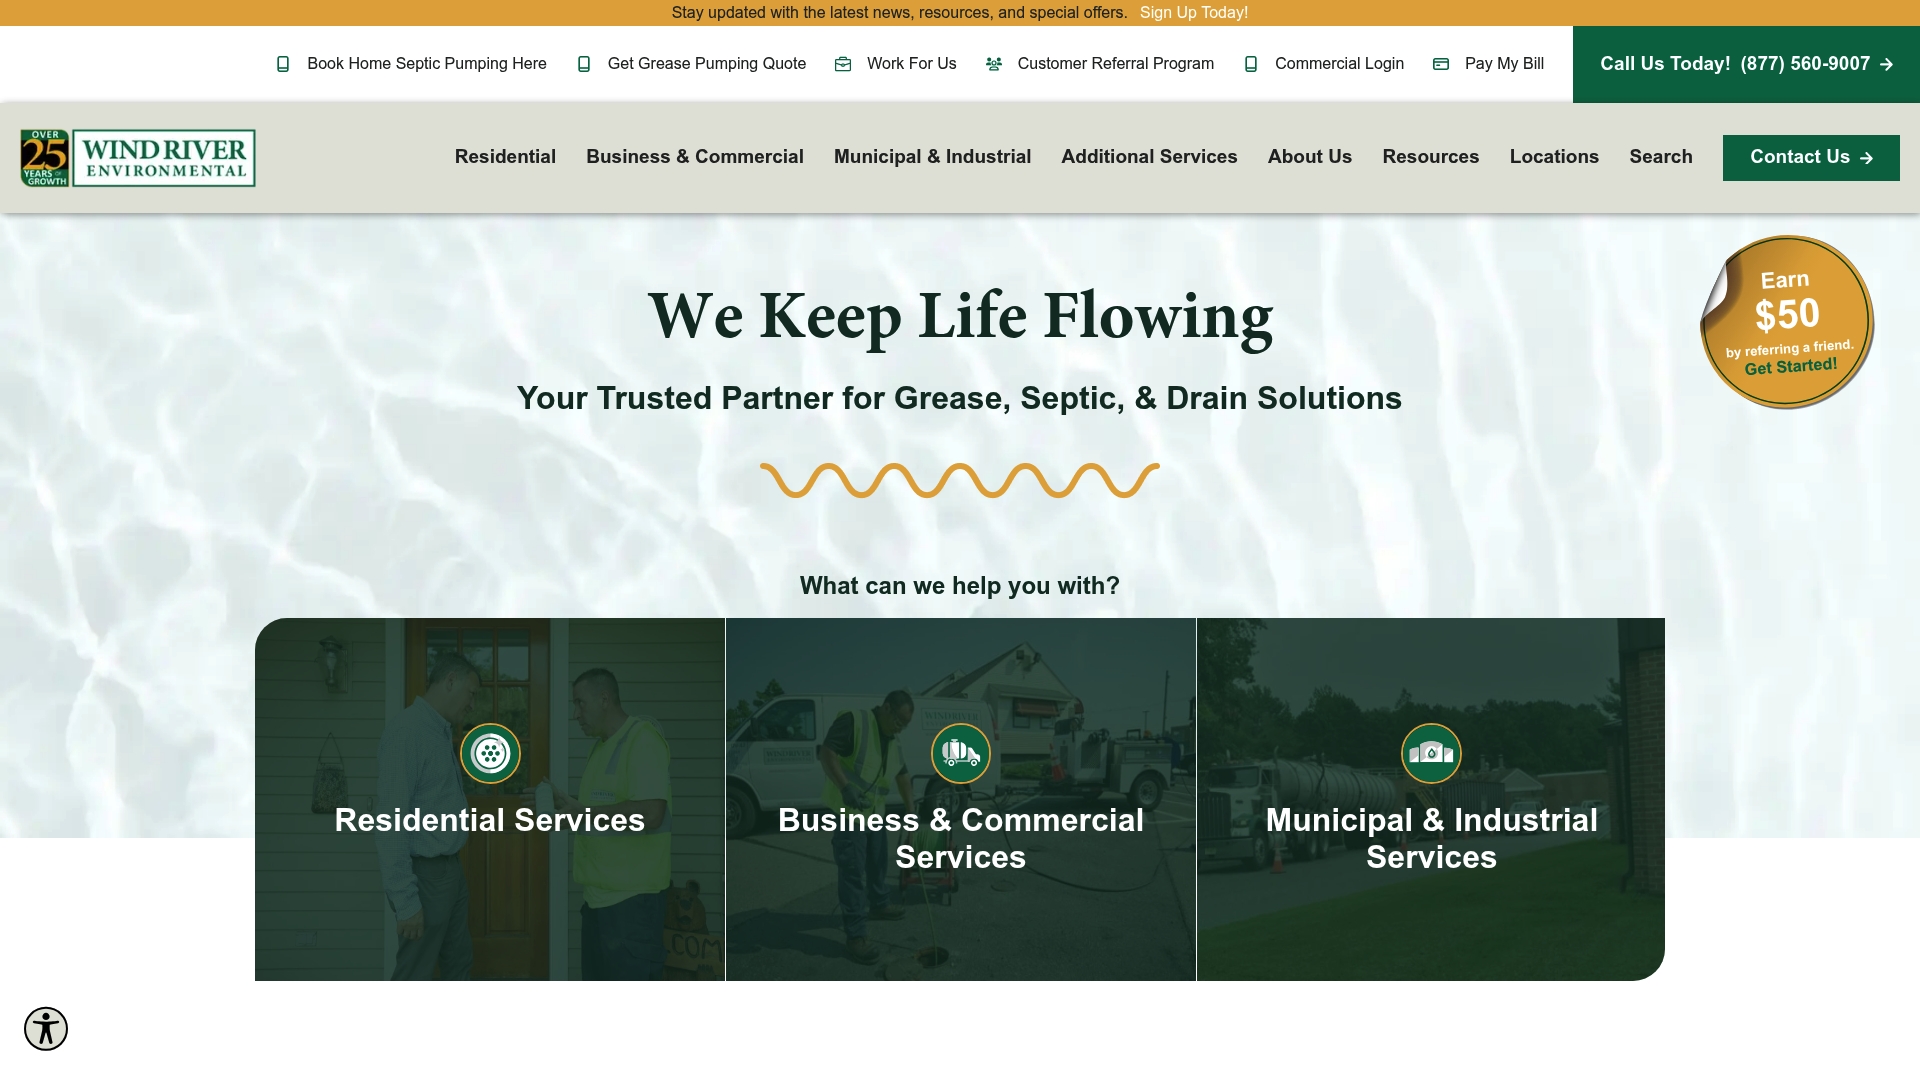Expand the Business & Commercial nav menu

(x=694, y=157)
